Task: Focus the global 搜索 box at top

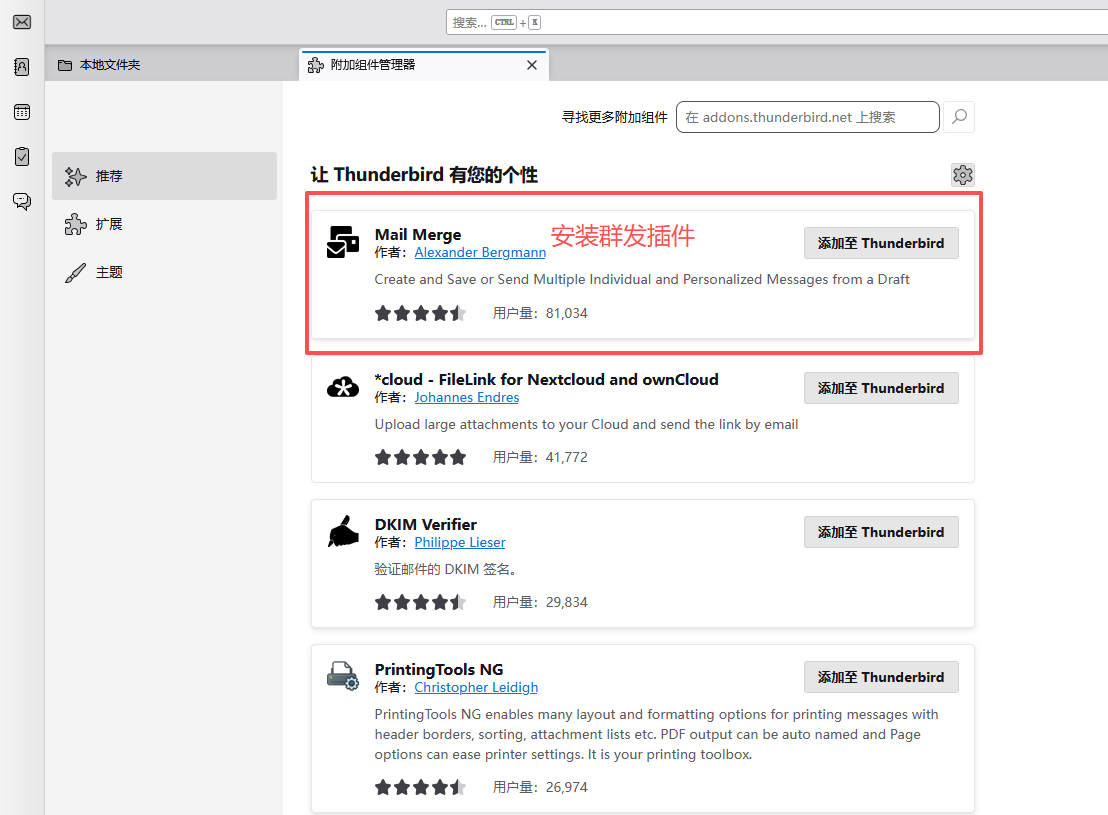Action: [777, 22]
